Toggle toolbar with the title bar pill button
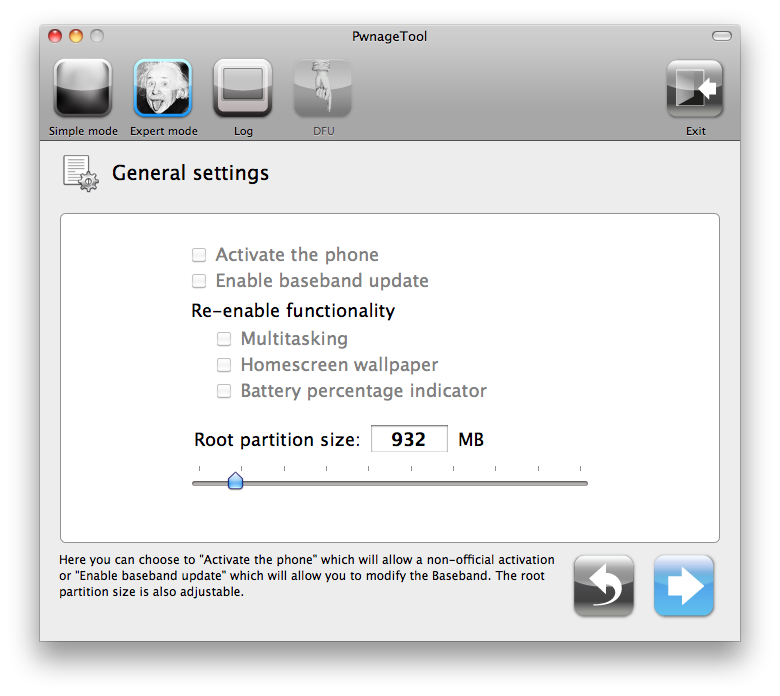780x696 pixels. (721, 37)
